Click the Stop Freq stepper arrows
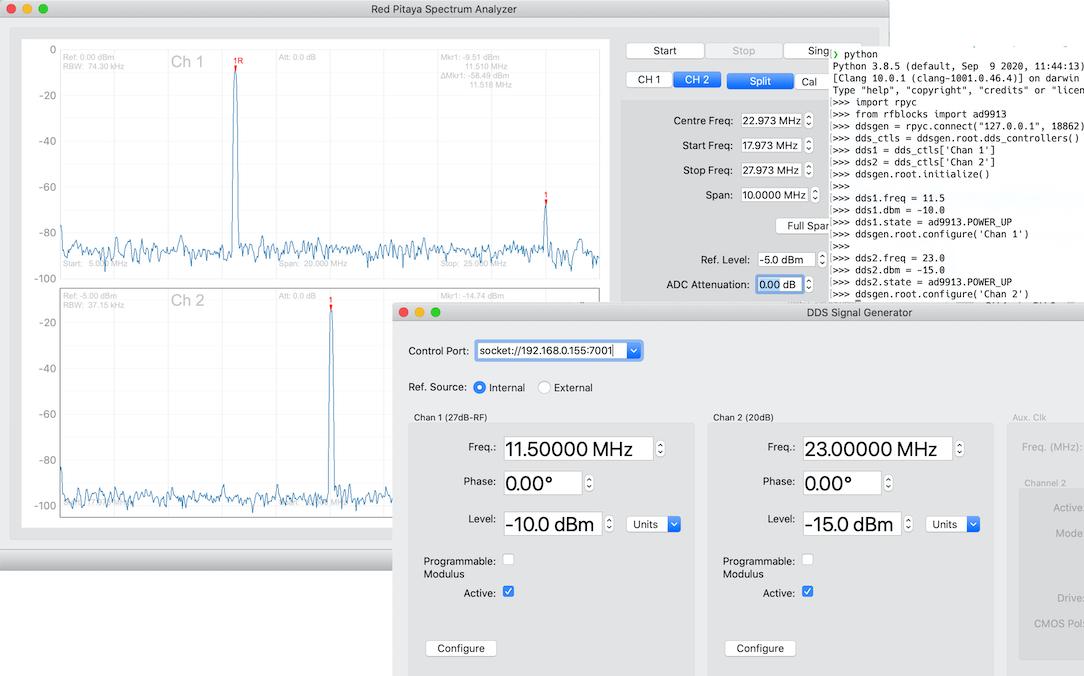This screenshot has width=1084, height=676. pyautogui.click(x=809, y=171)
